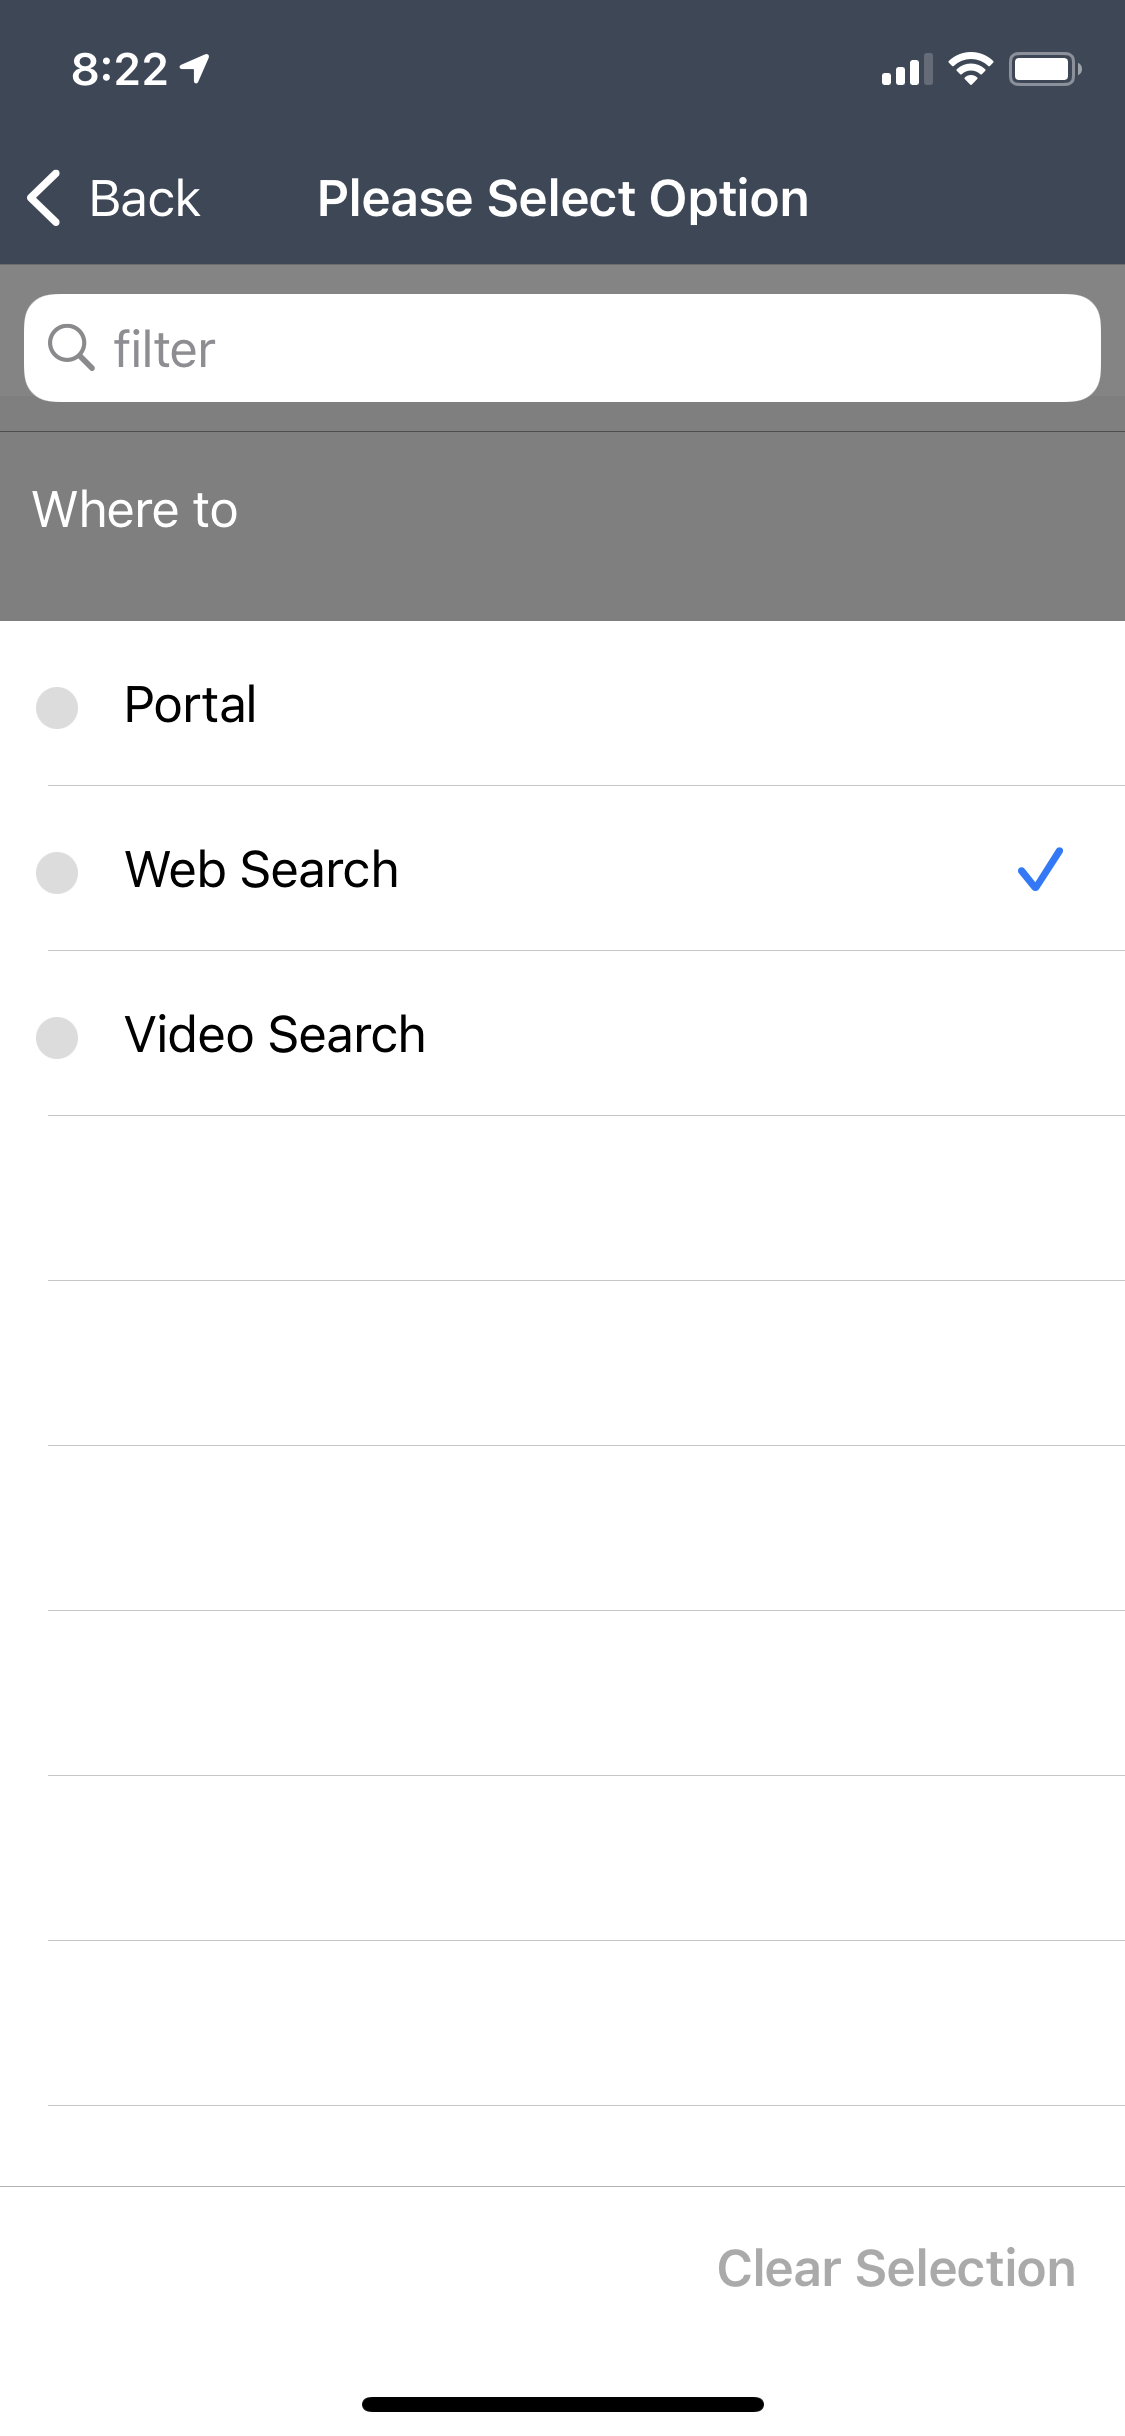Select the Portal radio circle
Viewport: 1125px width, 2436px height.
57,707
